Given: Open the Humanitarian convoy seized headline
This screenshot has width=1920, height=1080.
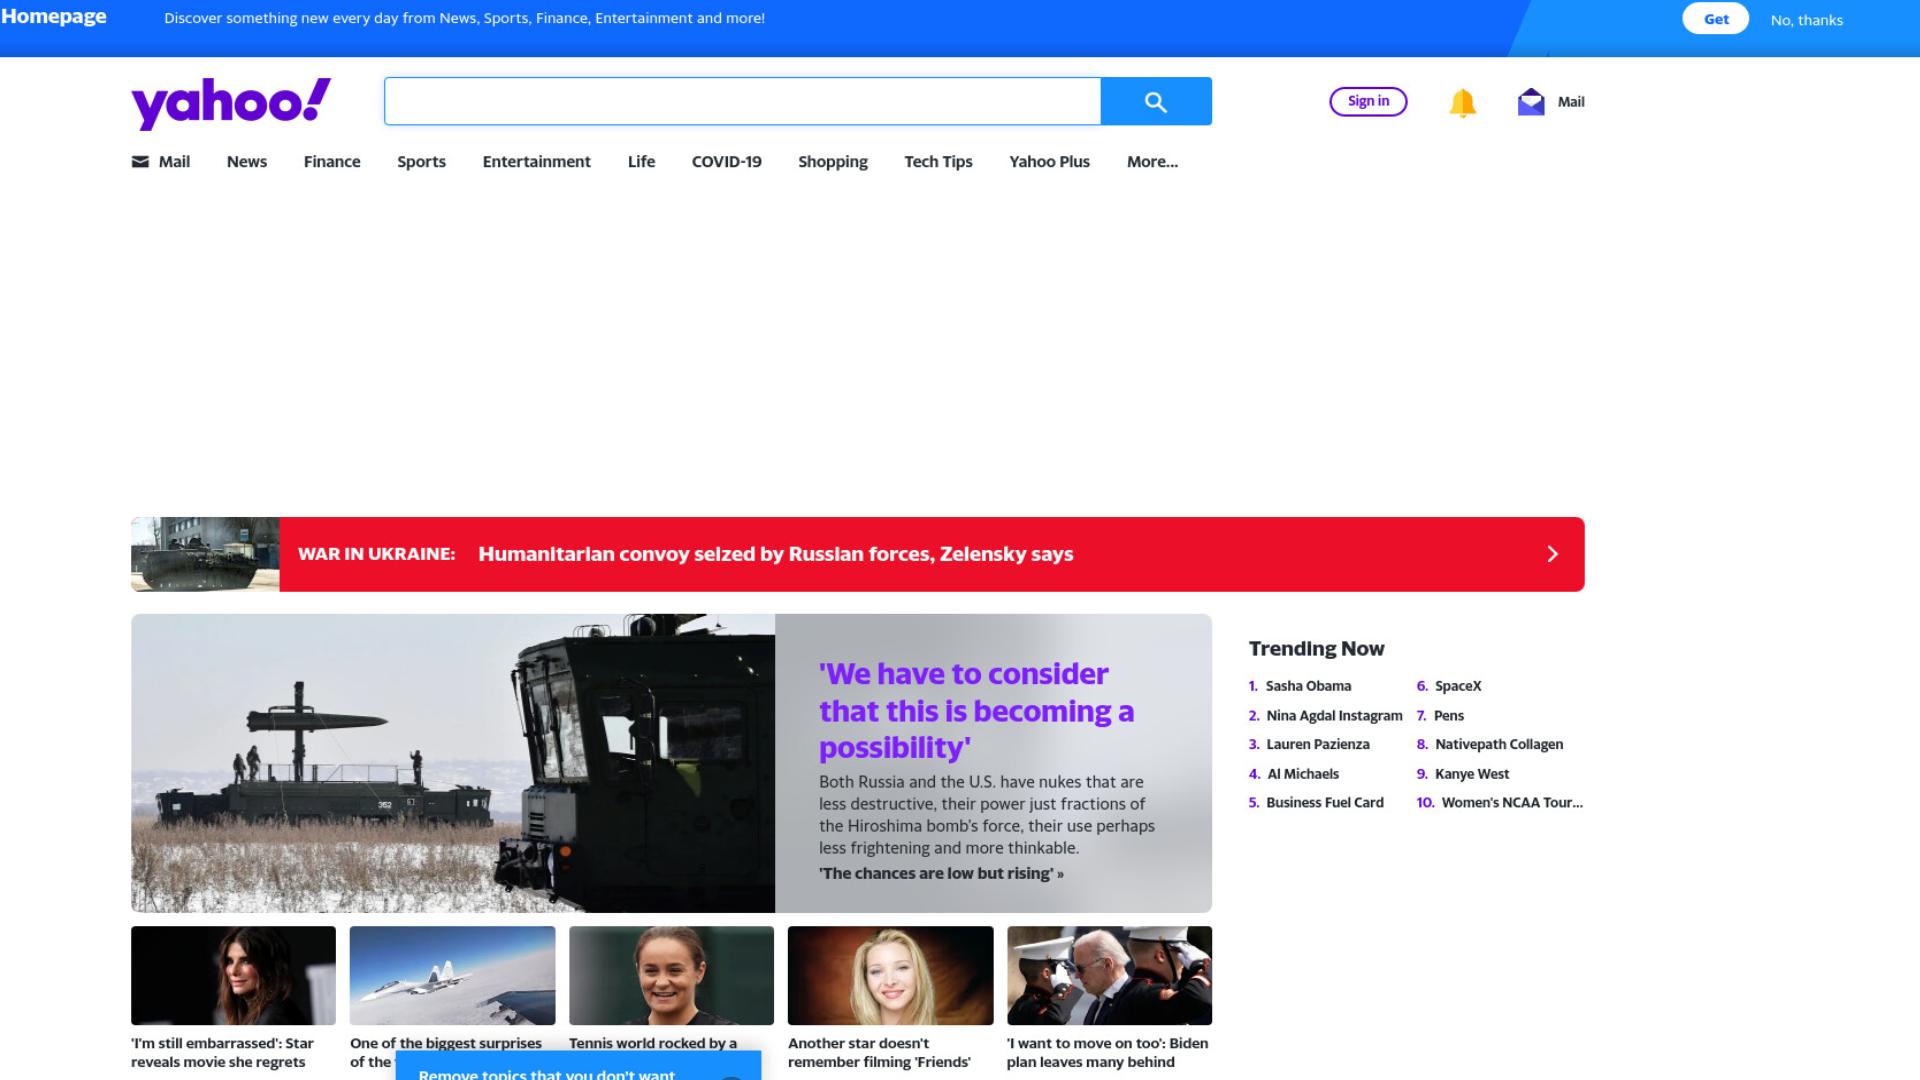Looking at the screenshot, I should (775, 554).
